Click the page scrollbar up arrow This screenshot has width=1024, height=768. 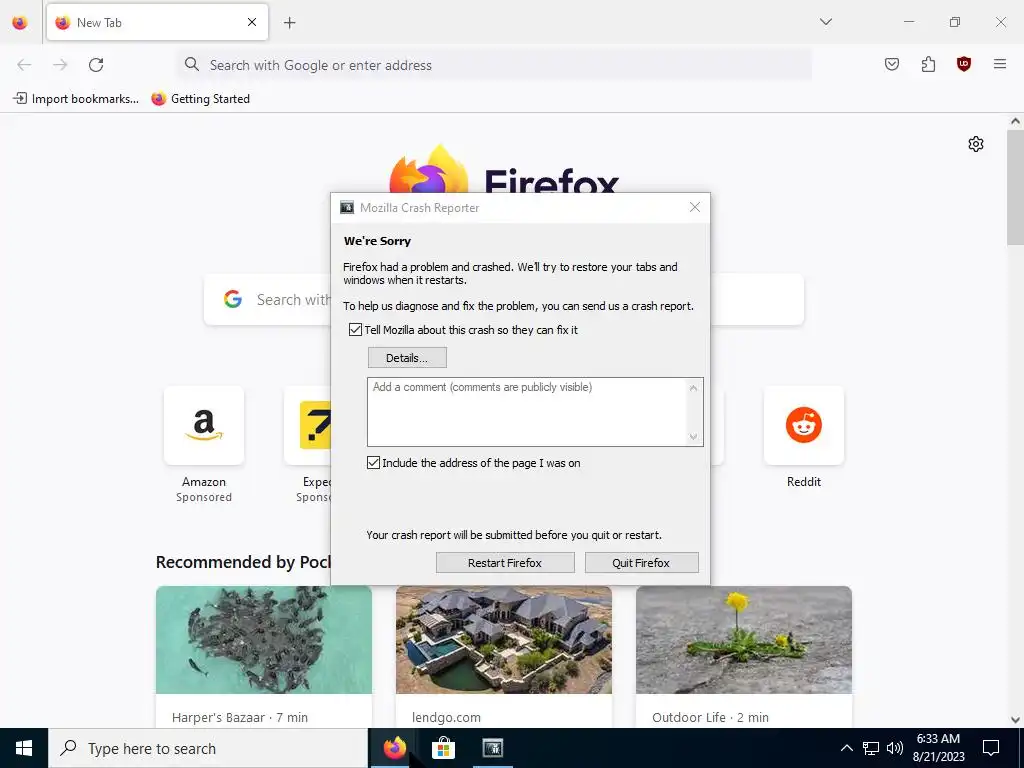click(1015, 121)
